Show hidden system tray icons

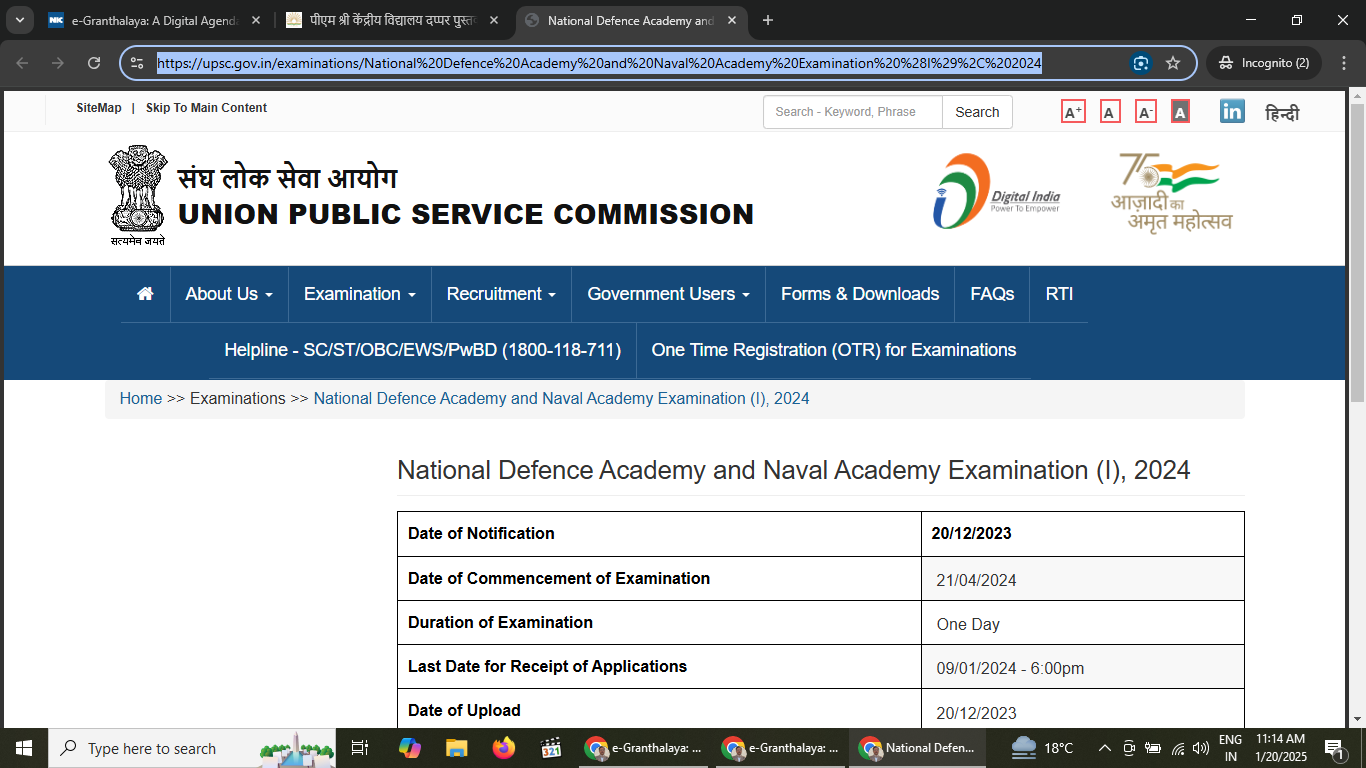coord(1105,748)
